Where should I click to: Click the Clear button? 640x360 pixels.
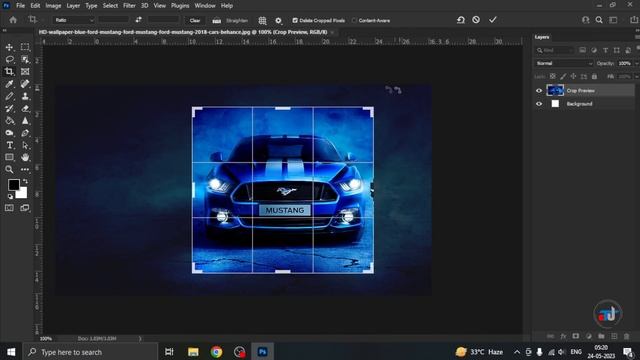(195, 20)
